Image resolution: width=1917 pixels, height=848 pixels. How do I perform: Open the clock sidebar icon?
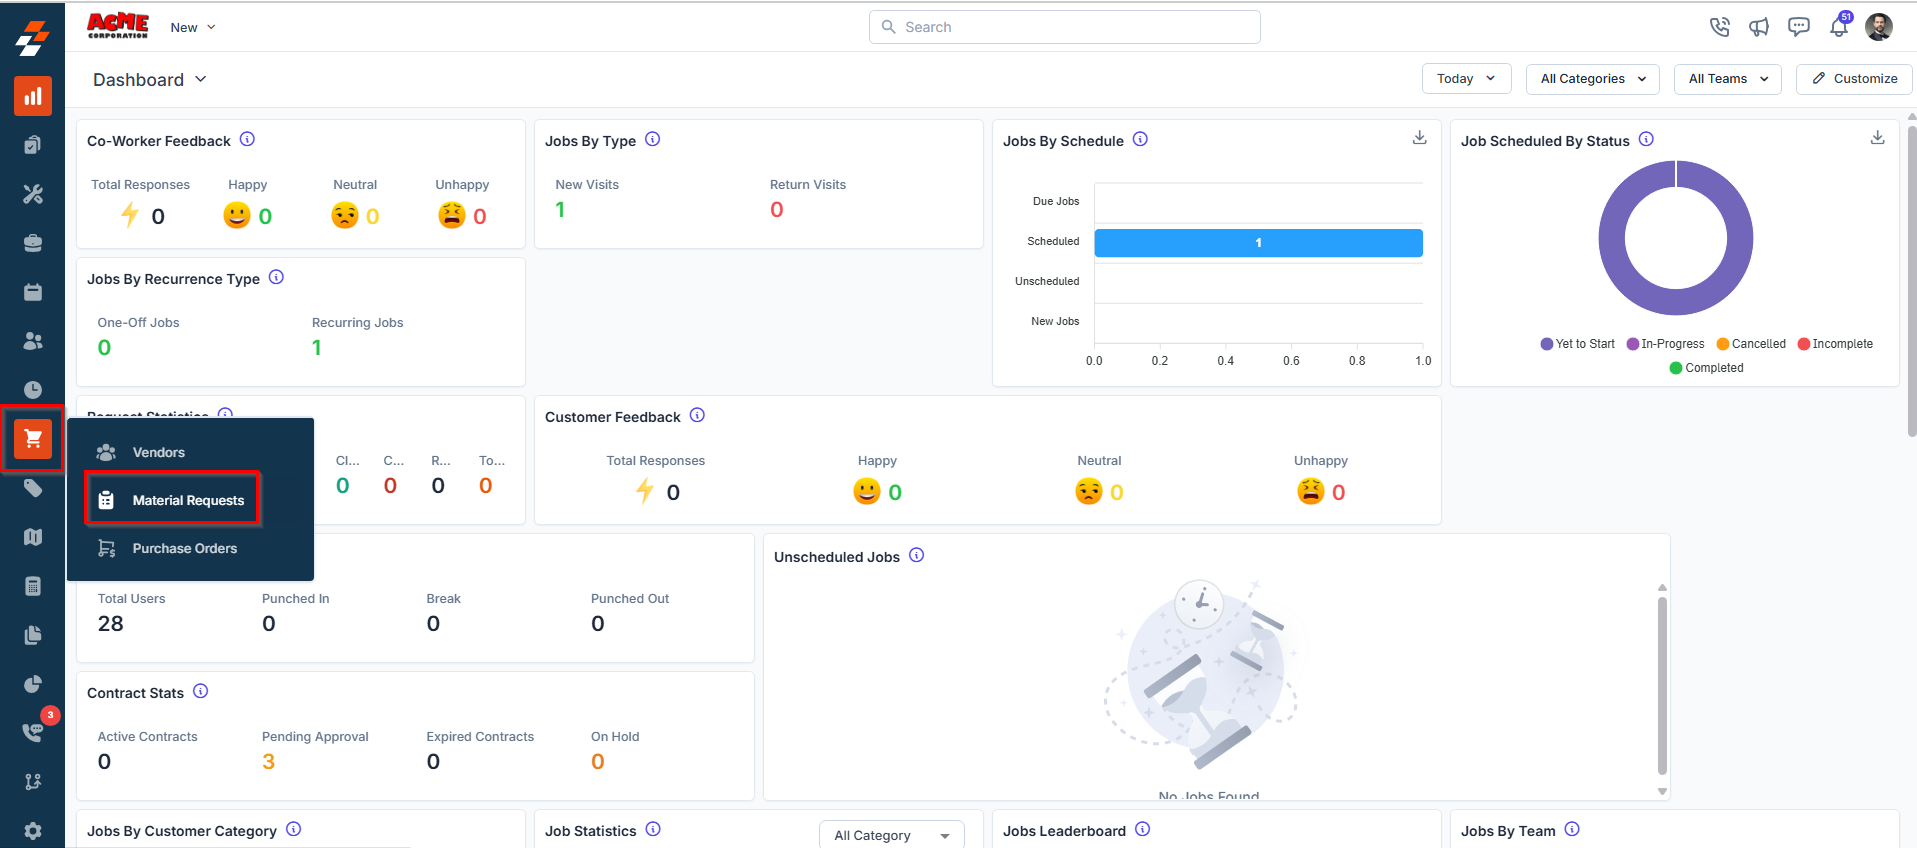click(33, 390)
